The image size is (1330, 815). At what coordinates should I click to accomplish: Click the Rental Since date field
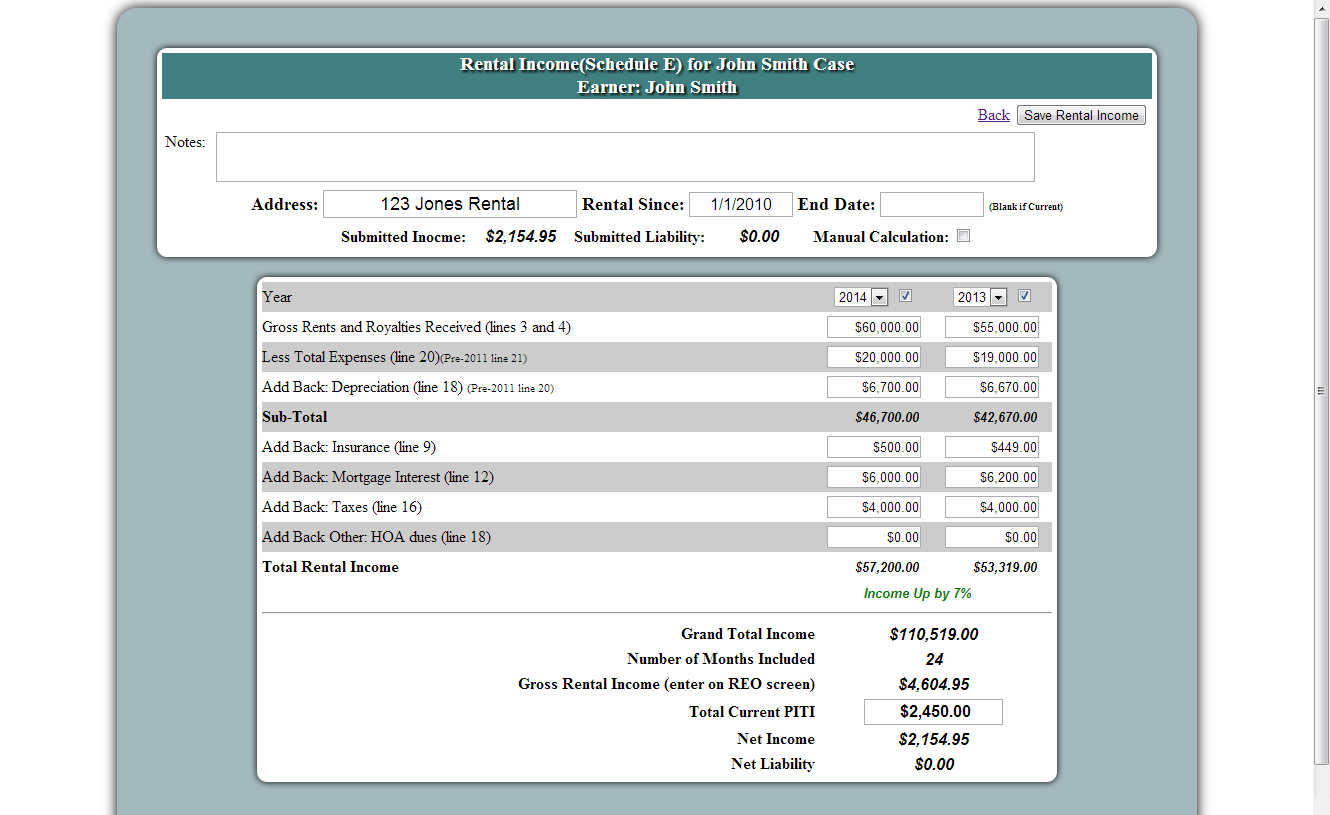[740, 203]
